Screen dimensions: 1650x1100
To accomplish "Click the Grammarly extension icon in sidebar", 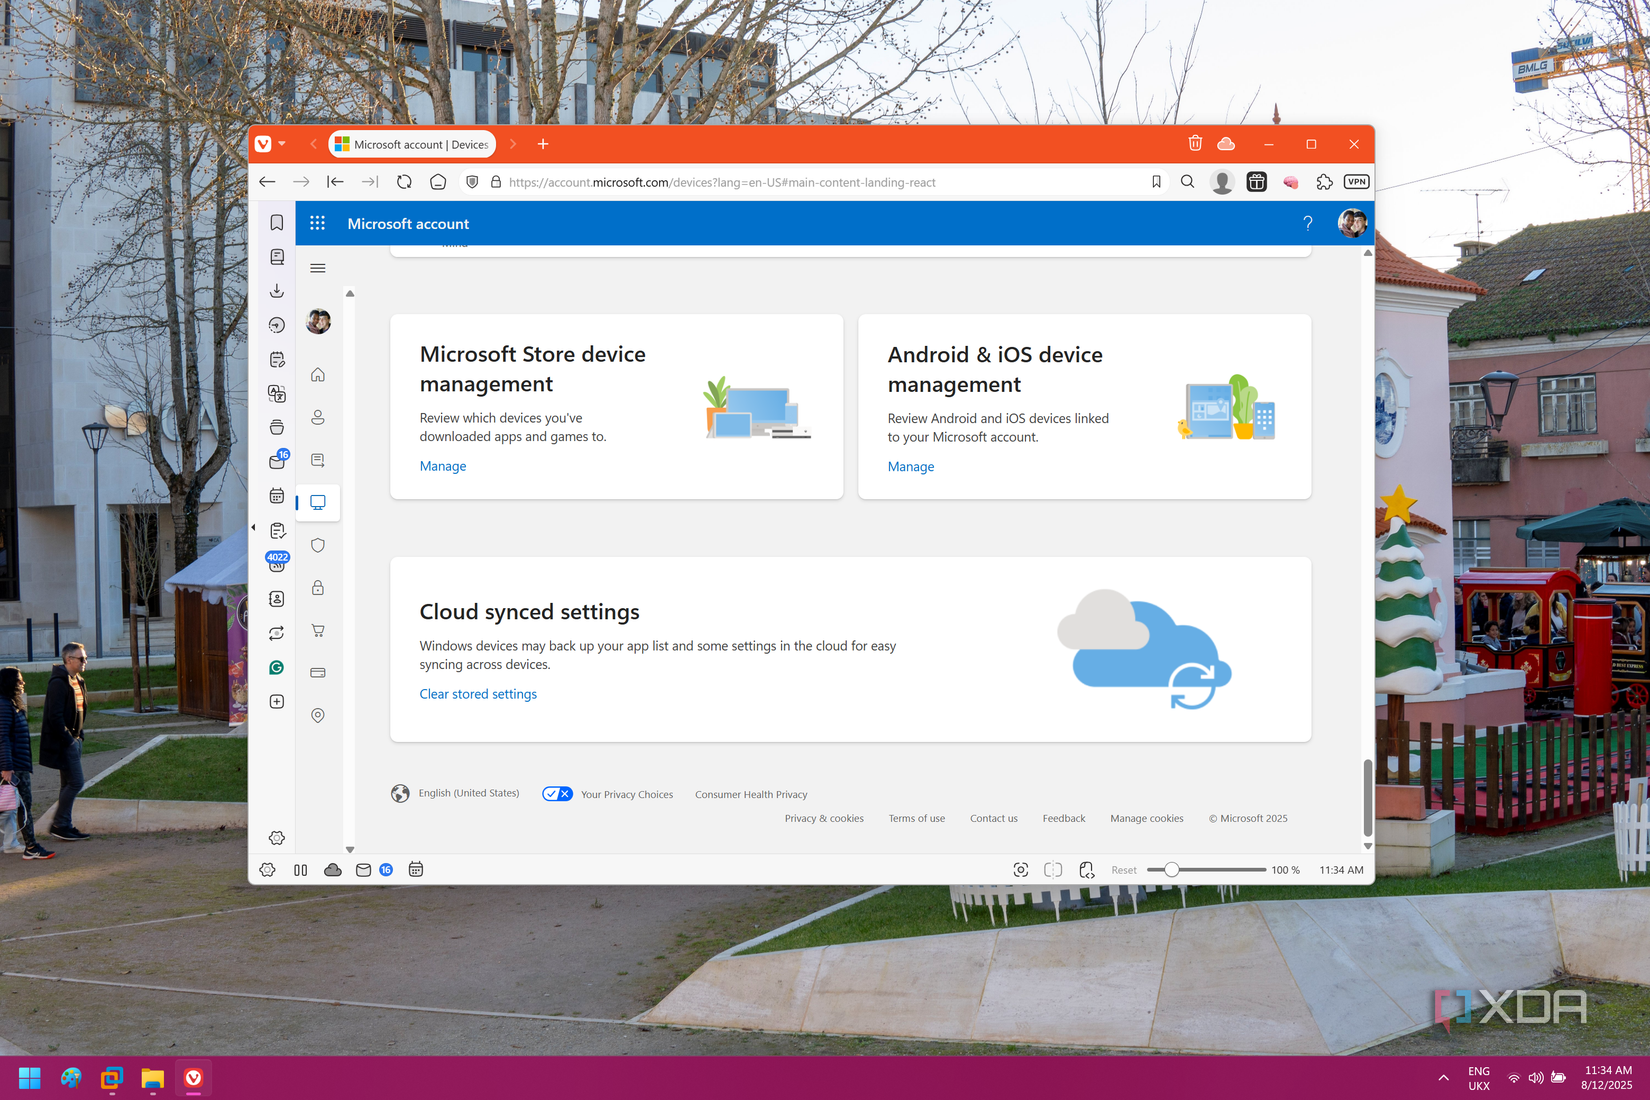I will pos(277,667).
